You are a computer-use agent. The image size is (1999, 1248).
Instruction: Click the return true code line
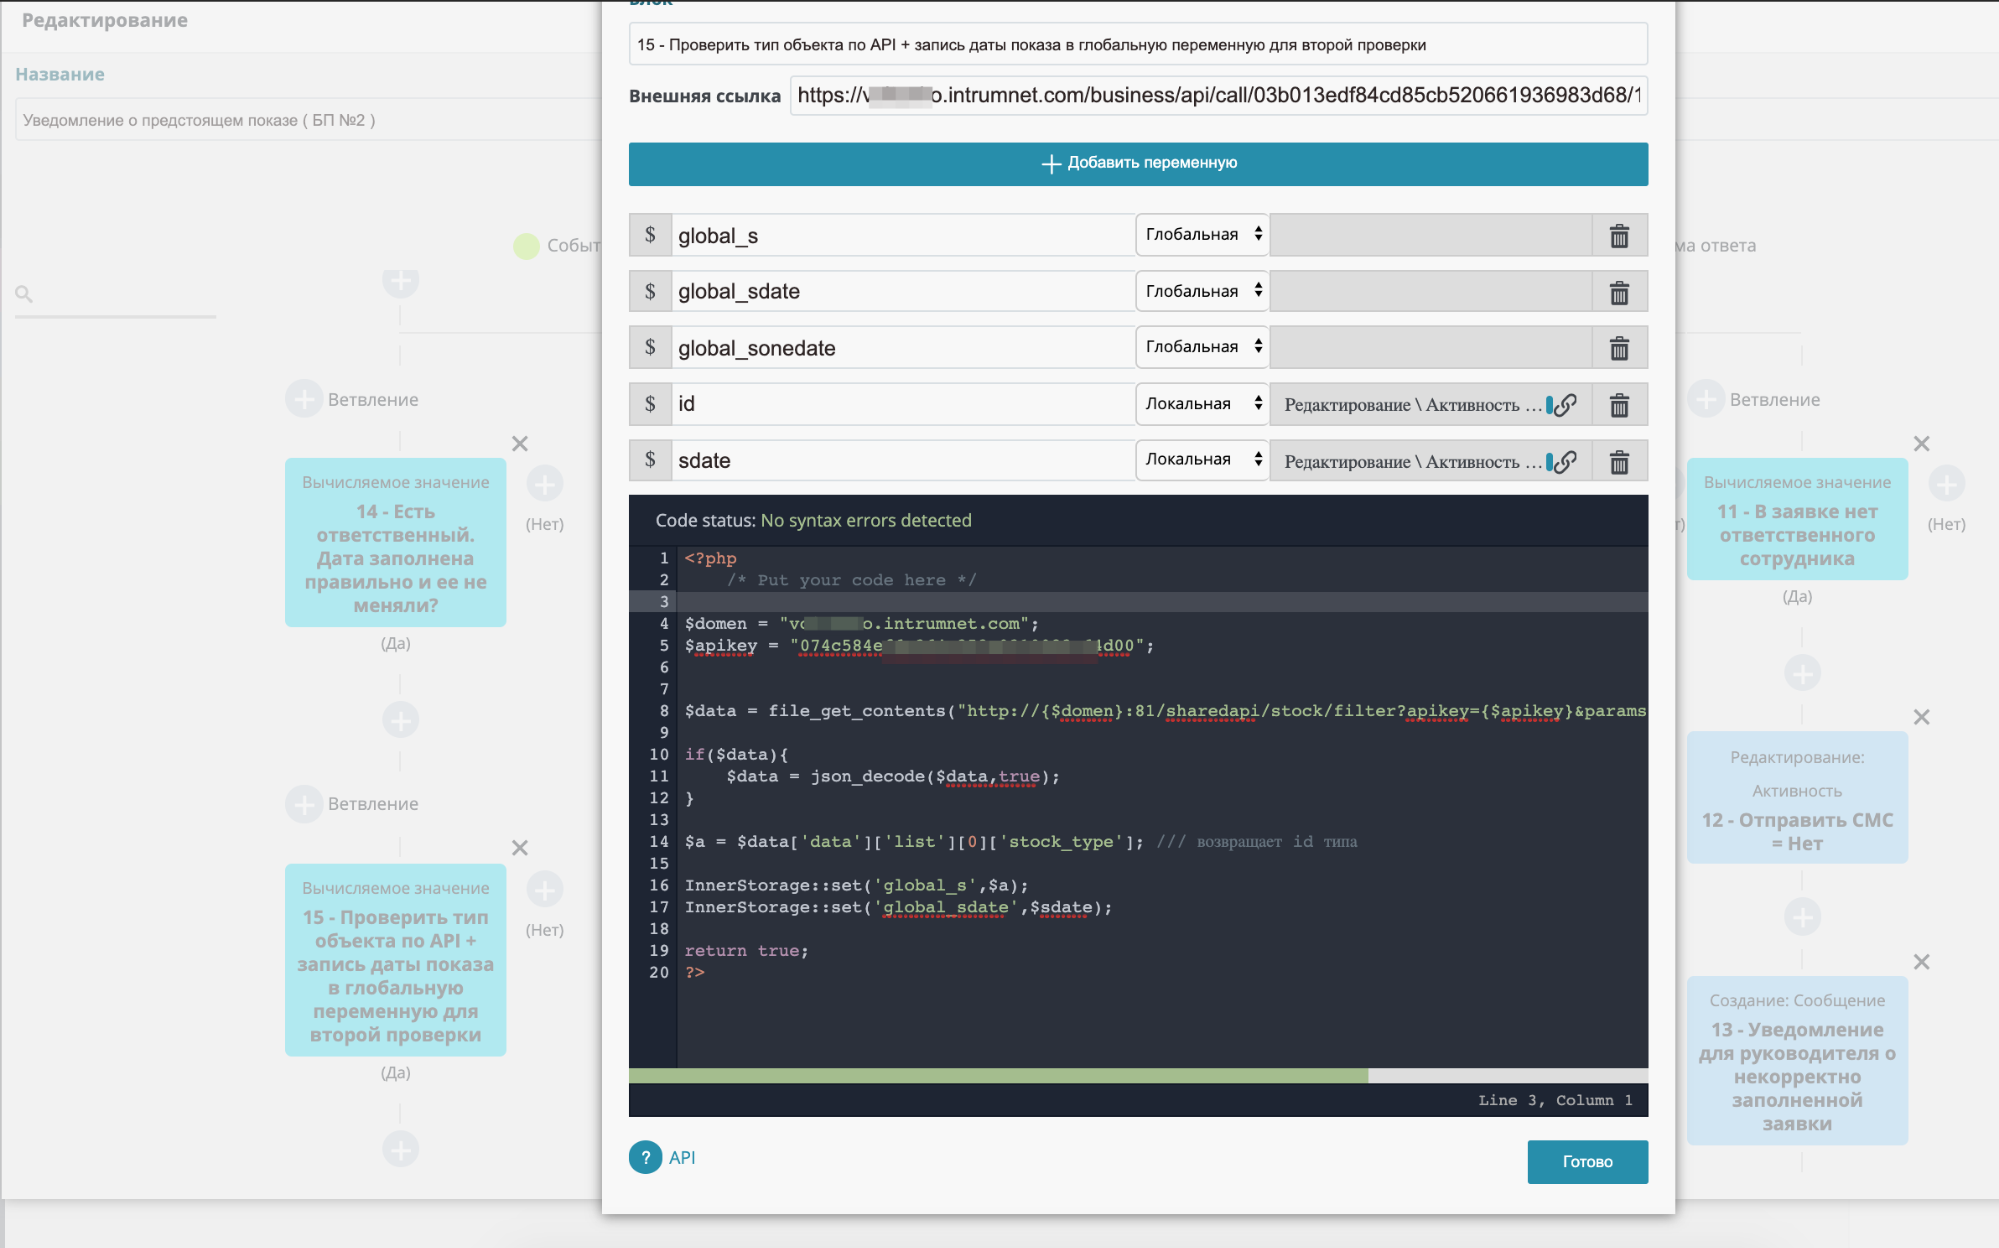pos(746,951)
